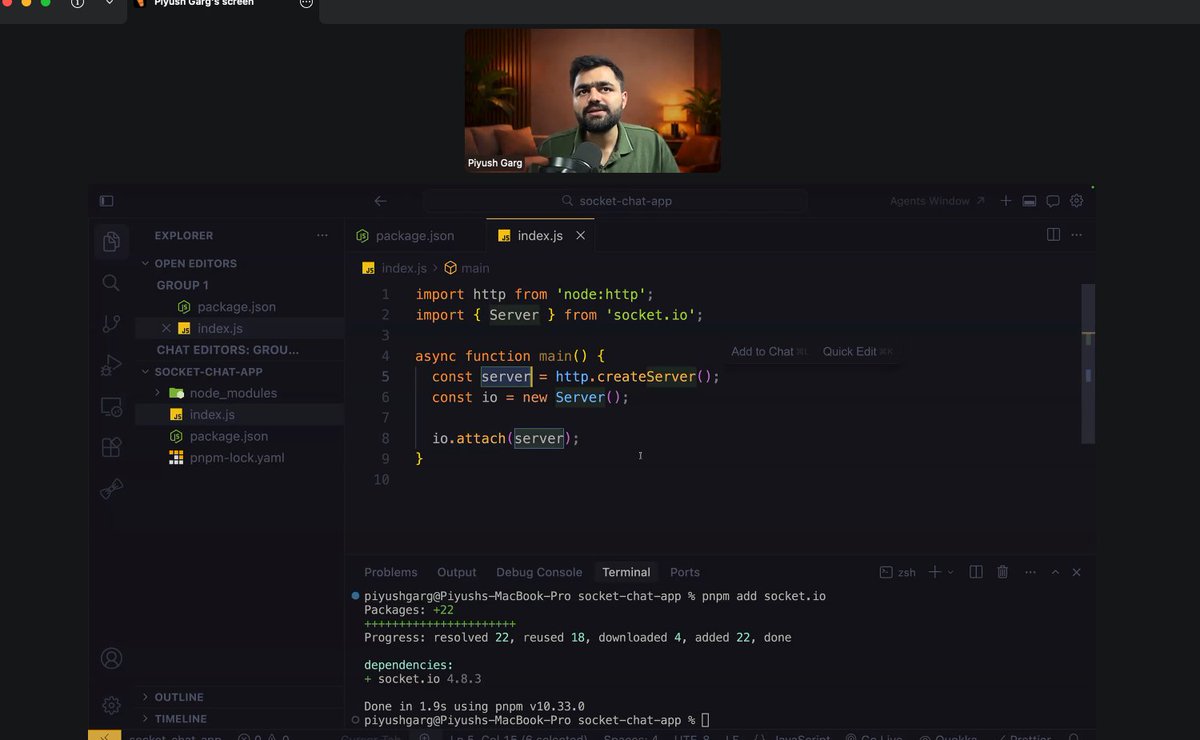
Task: Select the index.js editor tab
Action: pyautogui.click(x=541, y=236)
